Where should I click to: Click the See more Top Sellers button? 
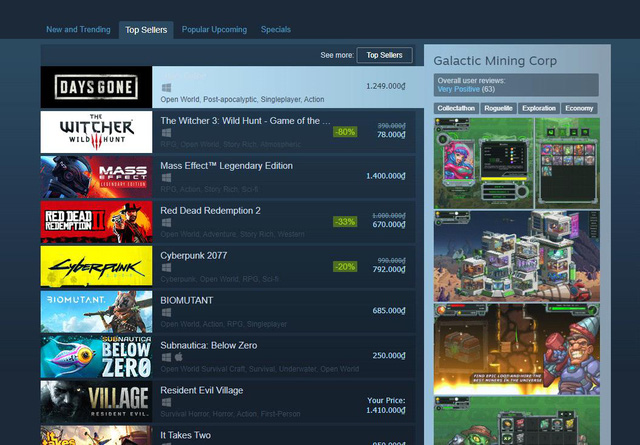[x=384, y=55]
